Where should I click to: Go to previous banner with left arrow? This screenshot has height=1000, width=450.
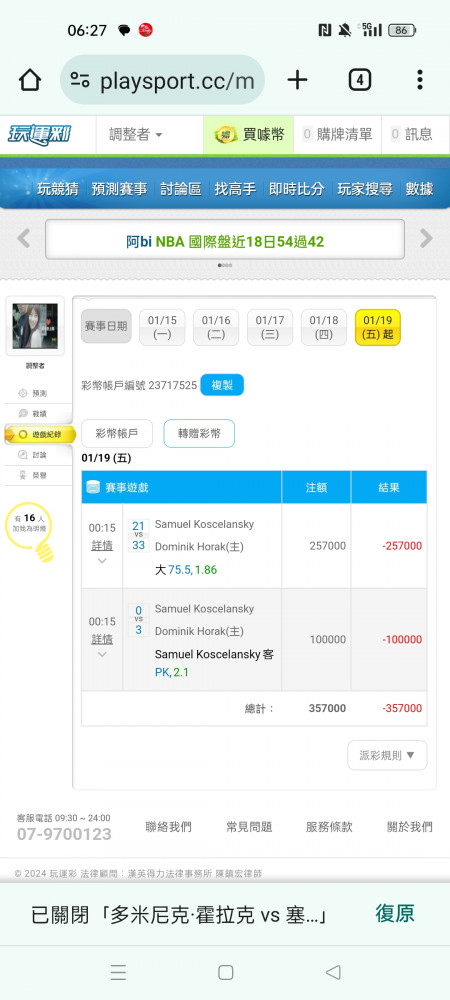point(24,239)
